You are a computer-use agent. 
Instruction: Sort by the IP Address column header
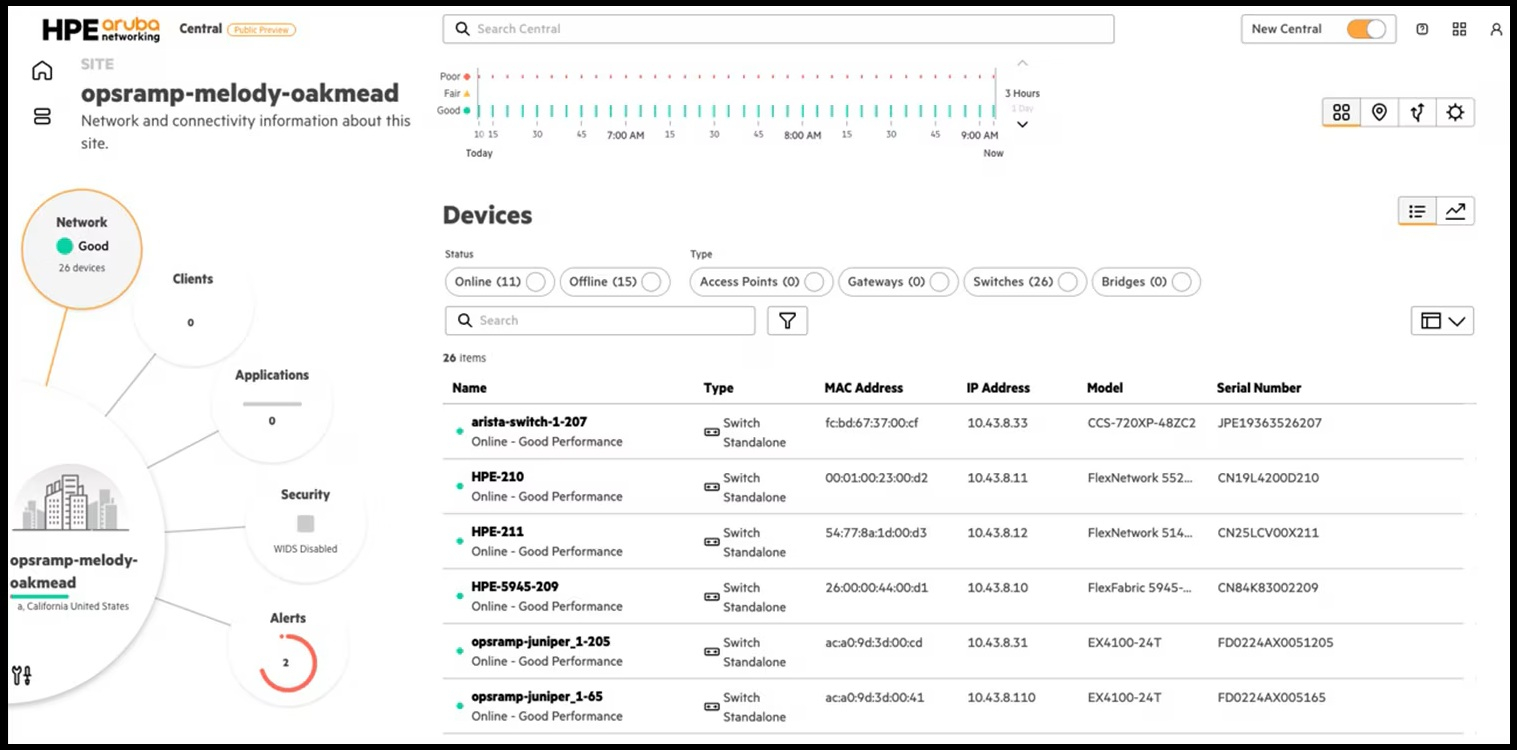(998, 388)
